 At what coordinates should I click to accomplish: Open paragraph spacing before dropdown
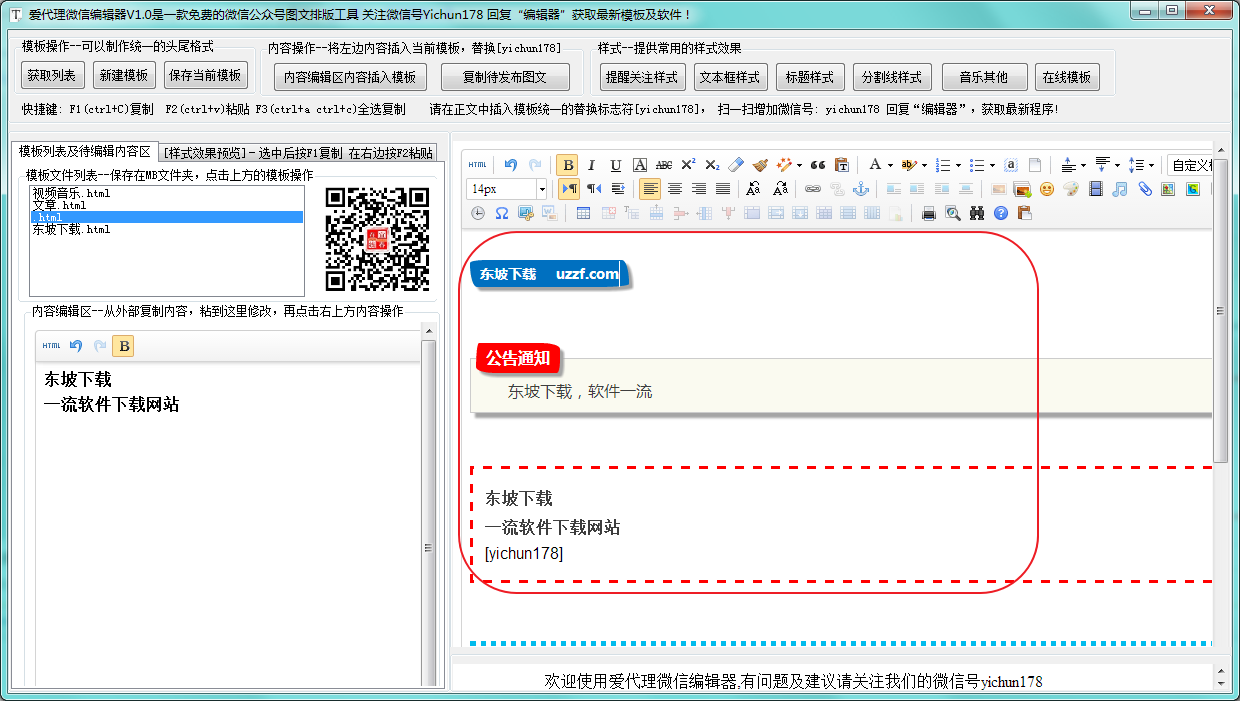pyautogui.click(x=1083, y=165)
